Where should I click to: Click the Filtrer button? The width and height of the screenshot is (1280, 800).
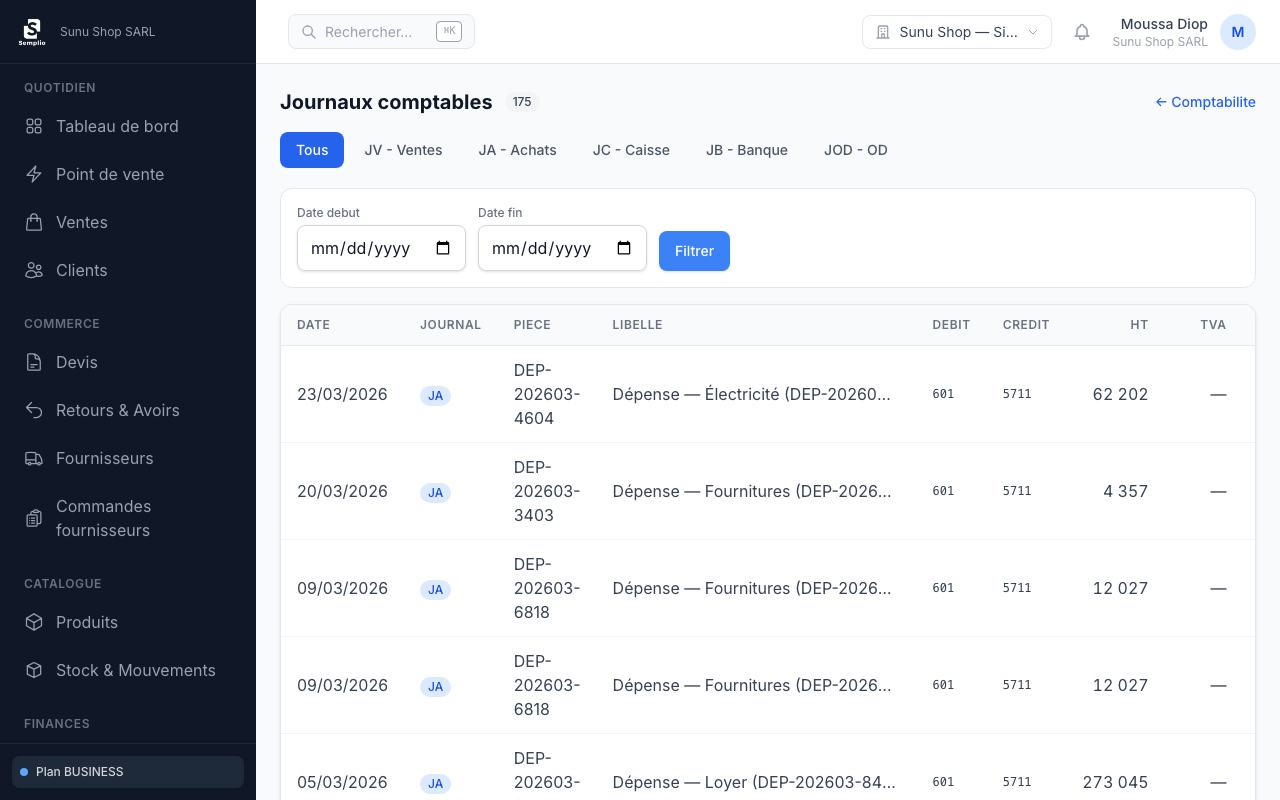(x=694, y=251)
